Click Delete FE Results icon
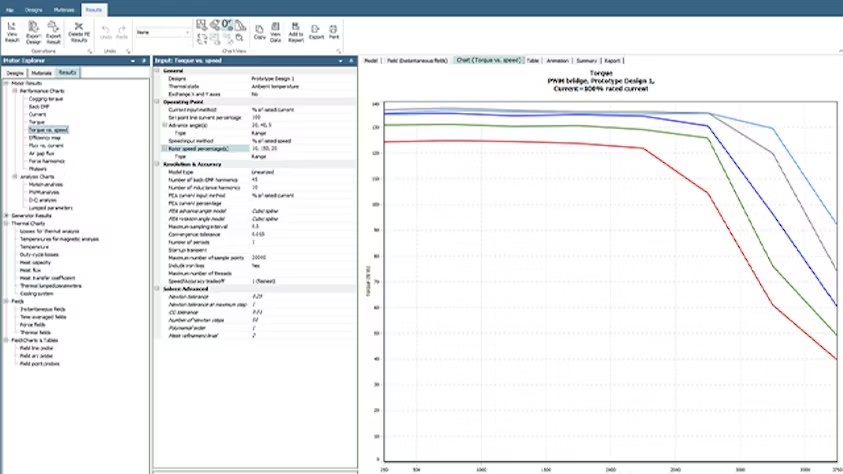Screen dimensions: 843x474 coord(79,28)
